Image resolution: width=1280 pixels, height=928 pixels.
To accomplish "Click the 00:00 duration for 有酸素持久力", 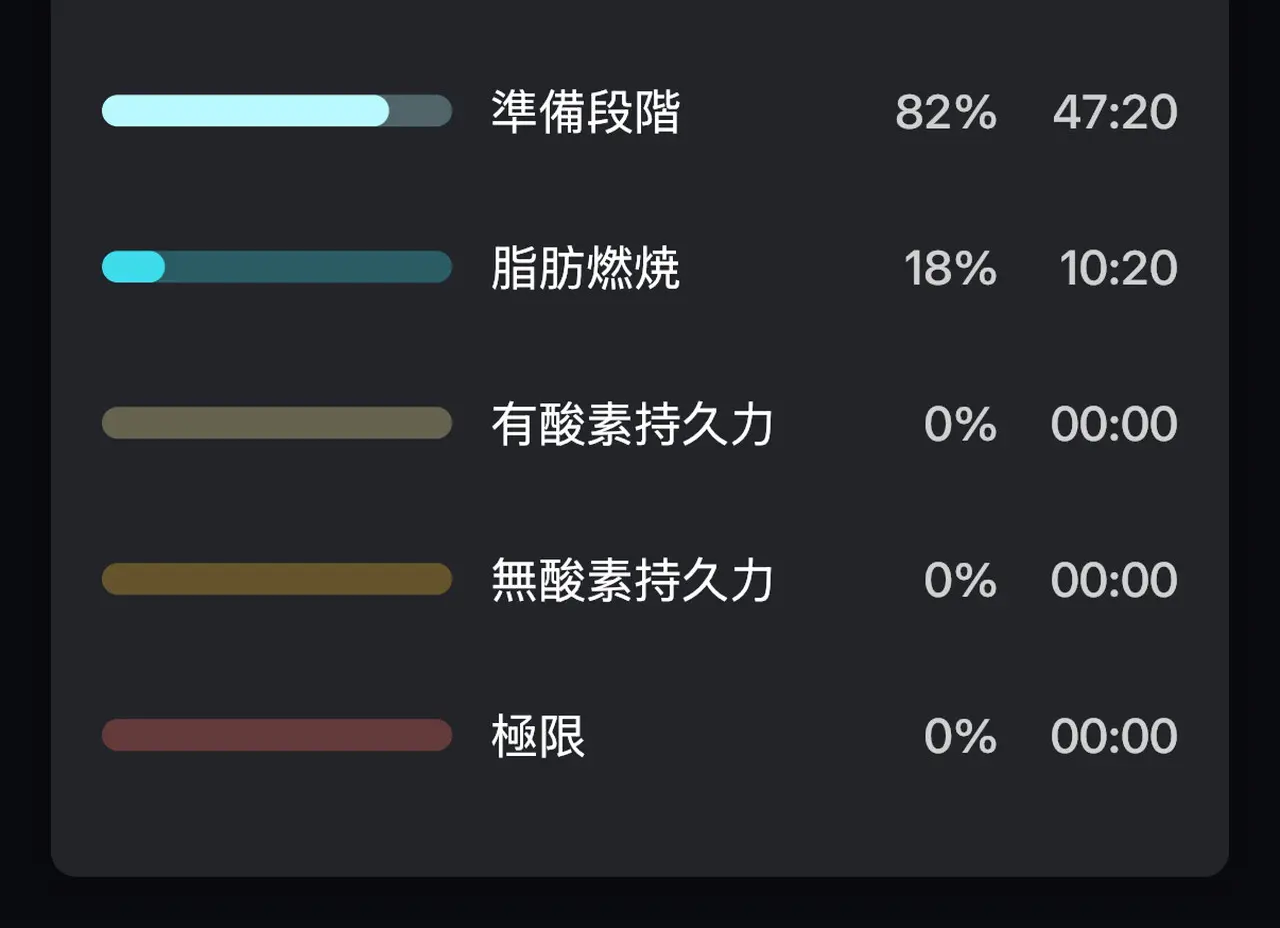I will click(x=1114, y=424).
